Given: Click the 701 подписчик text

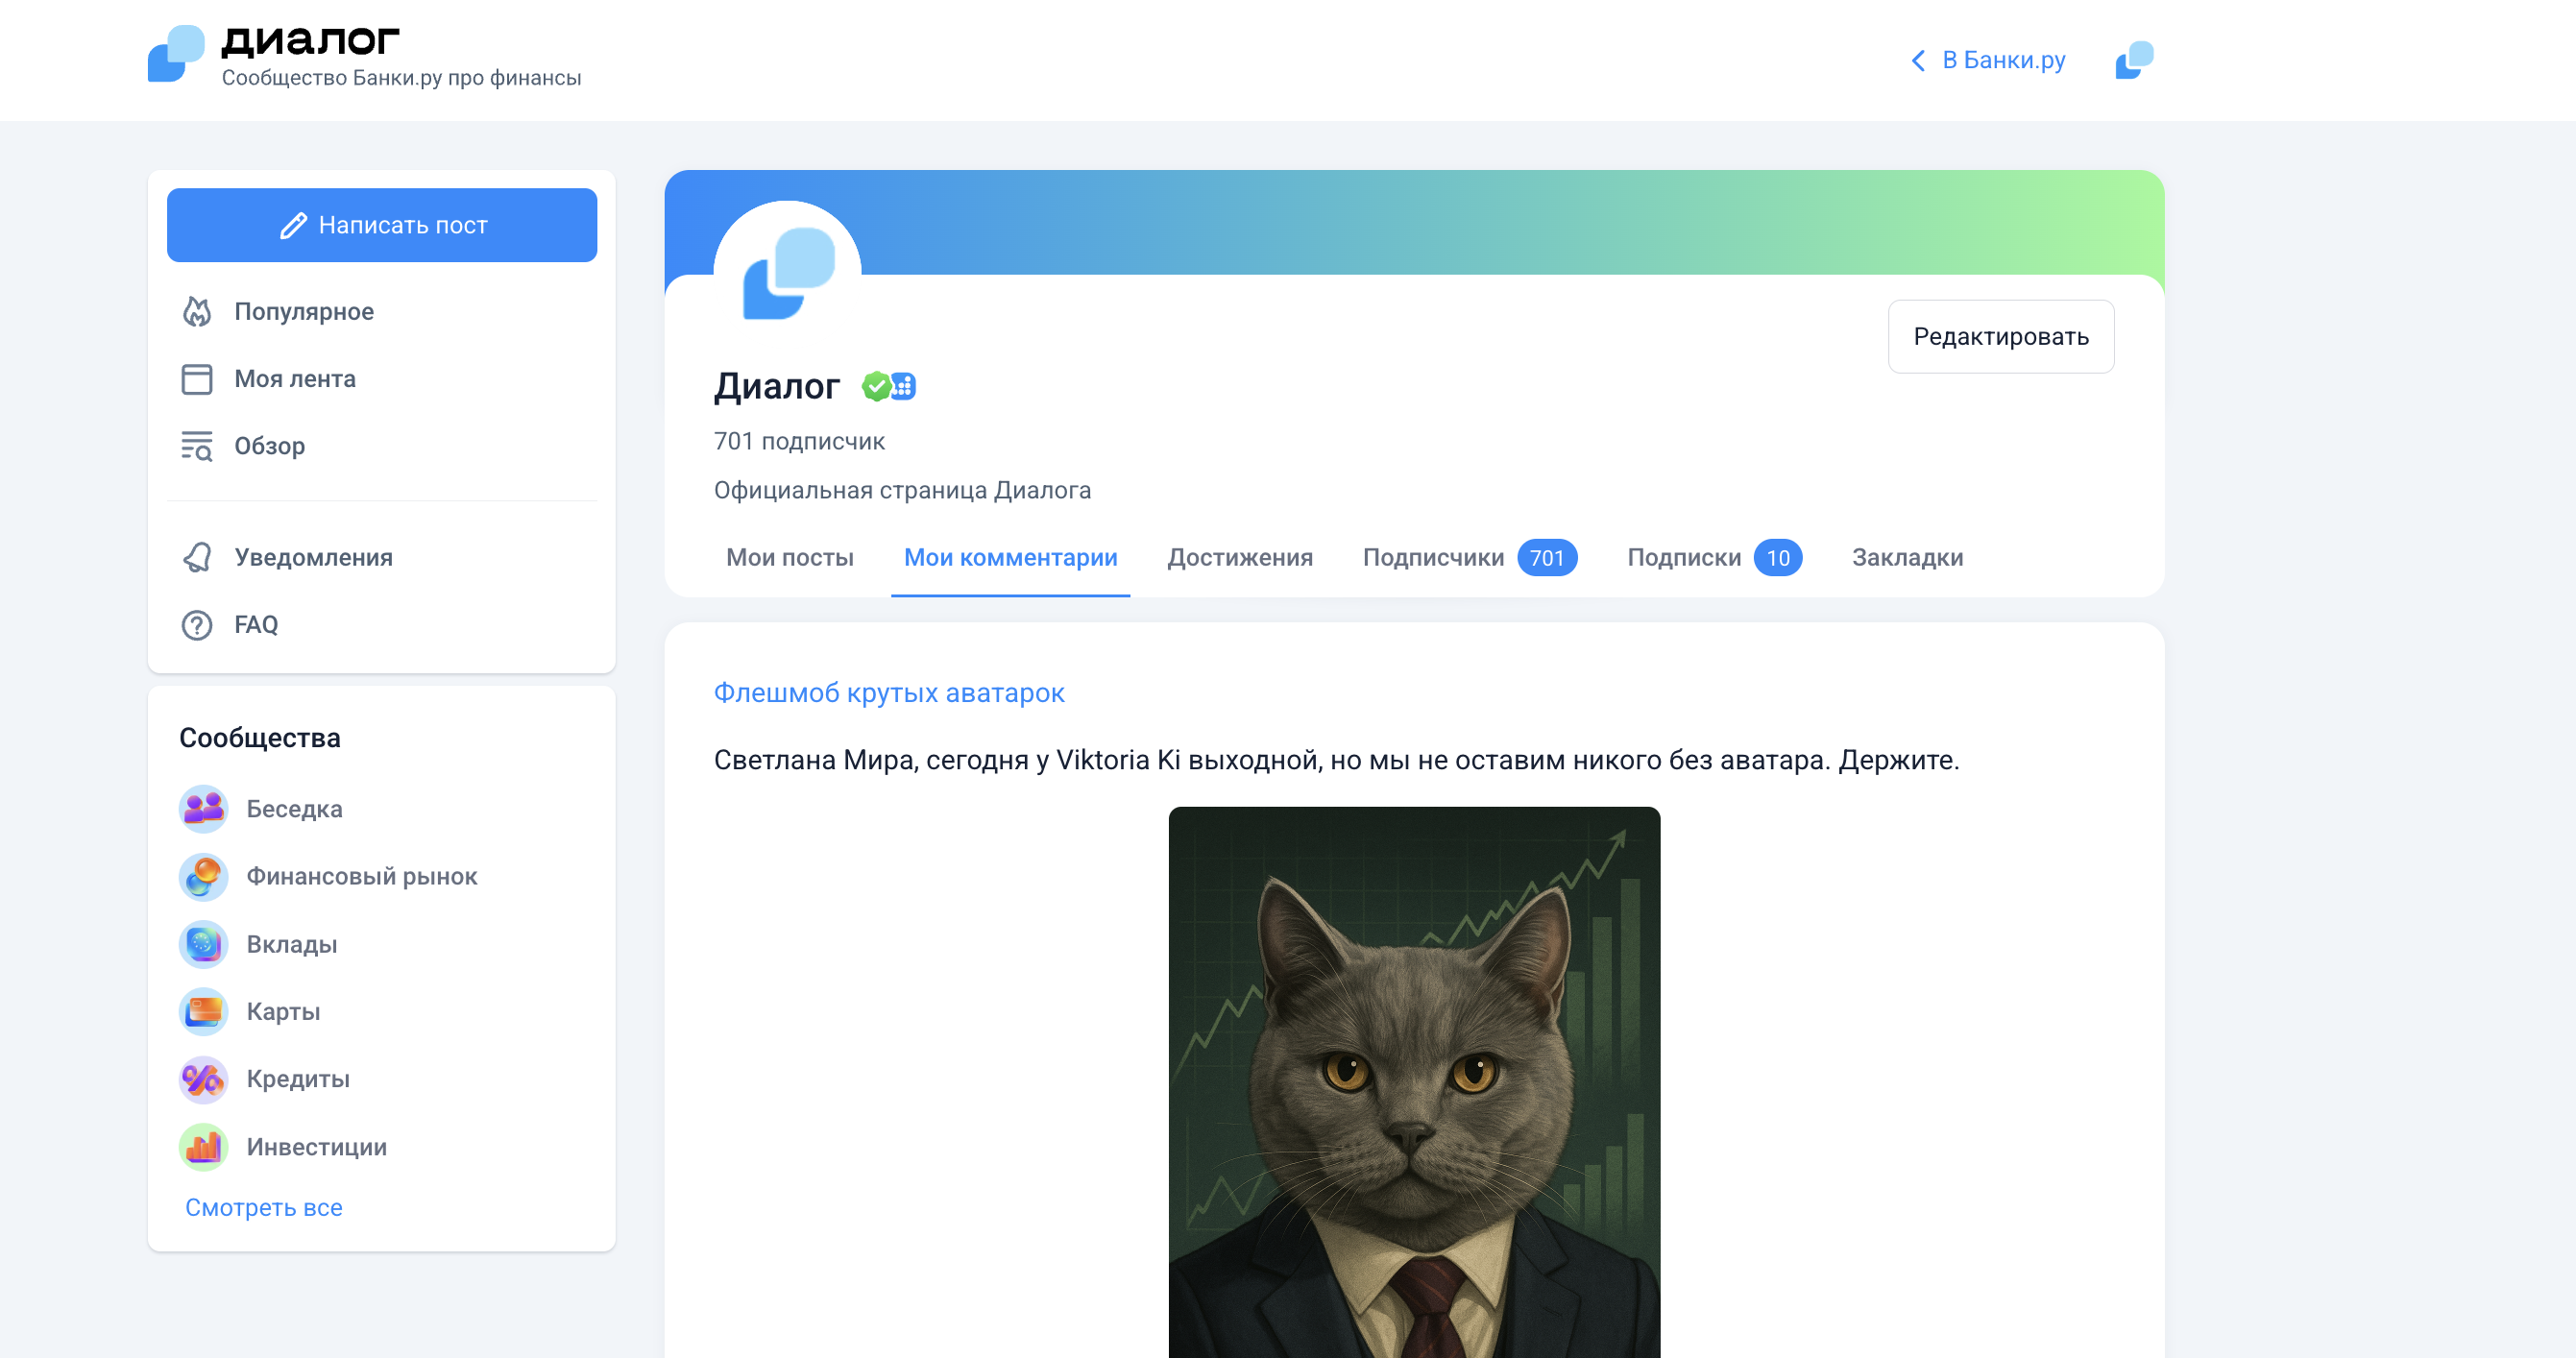Looking at the screenshot, I should click(x=799, y=442).
